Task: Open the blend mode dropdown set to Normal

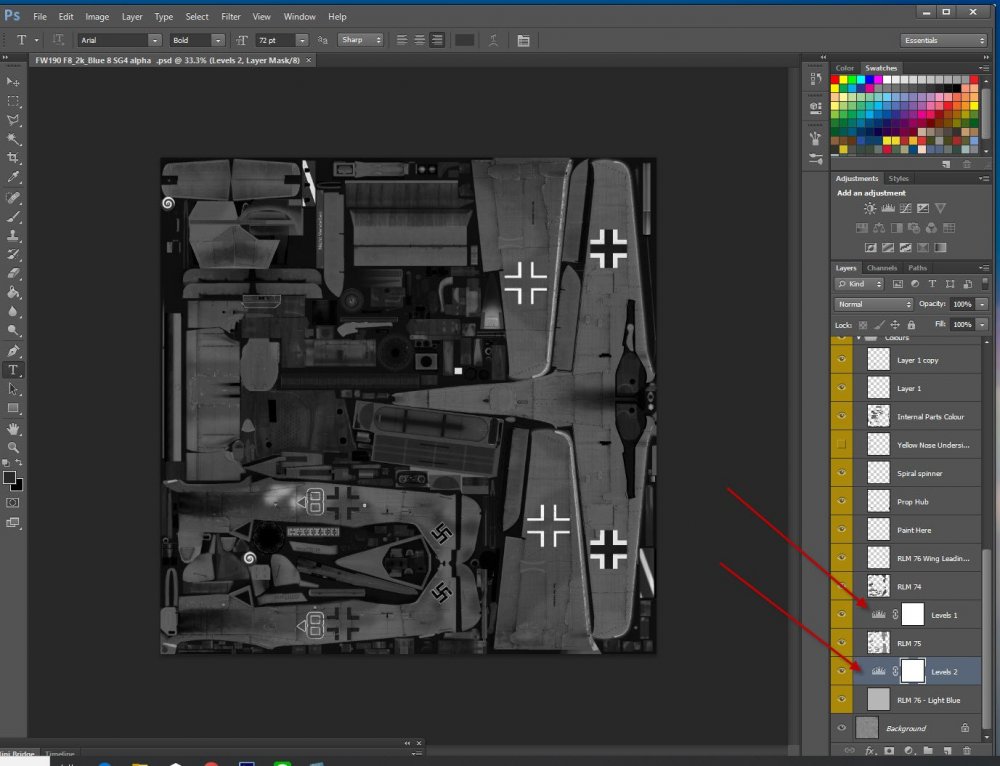Action: (874, 304)
